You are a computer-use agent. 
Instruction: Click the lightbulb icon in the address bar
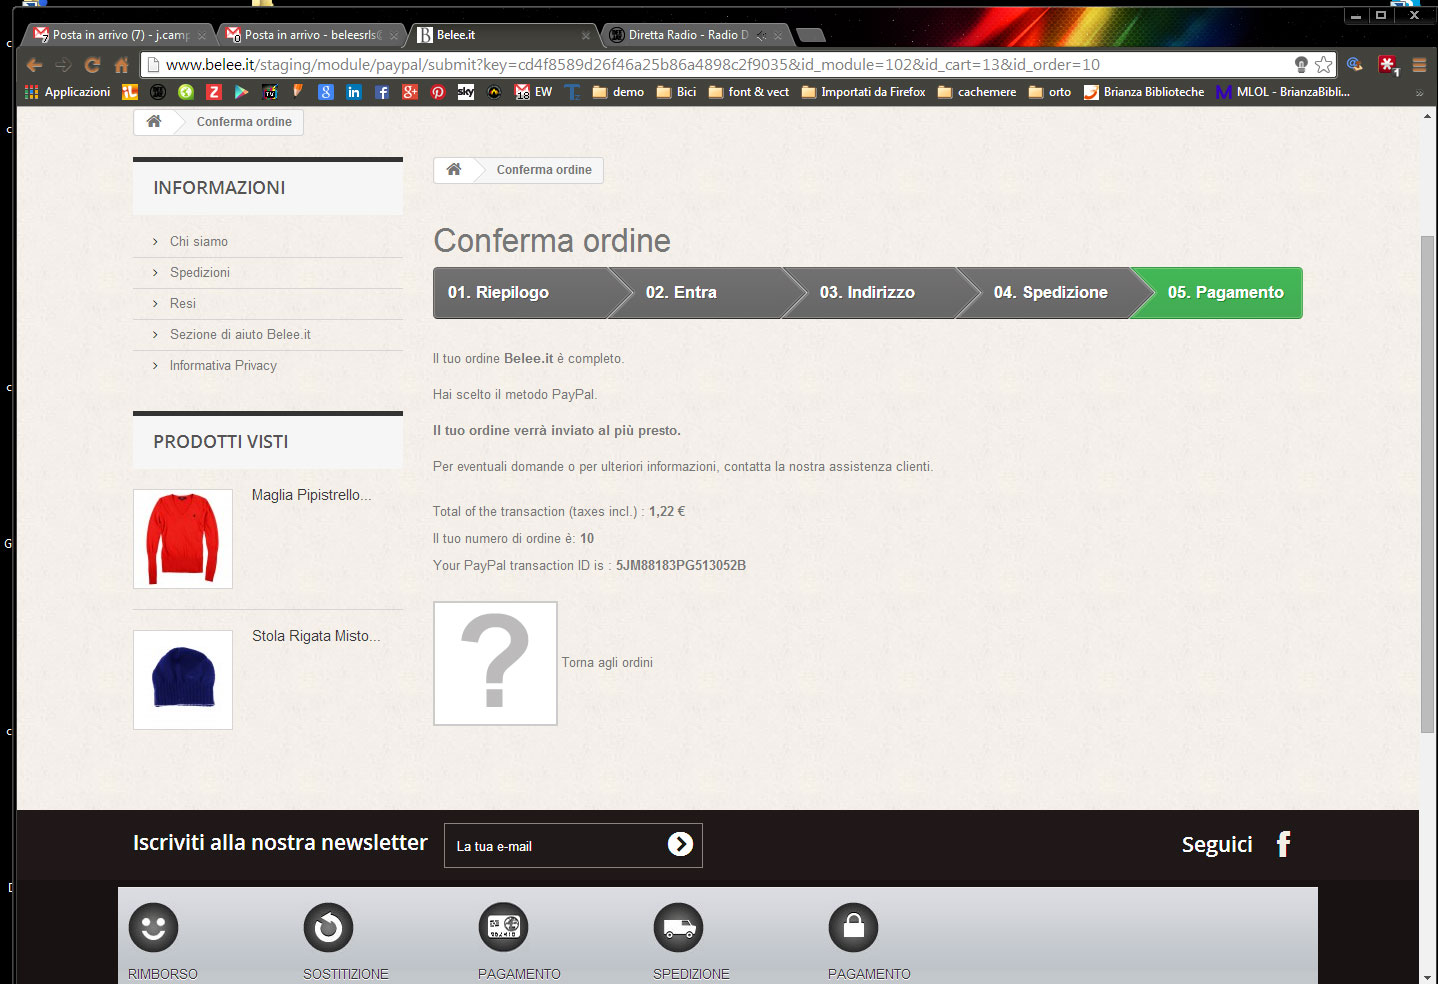1301,65
